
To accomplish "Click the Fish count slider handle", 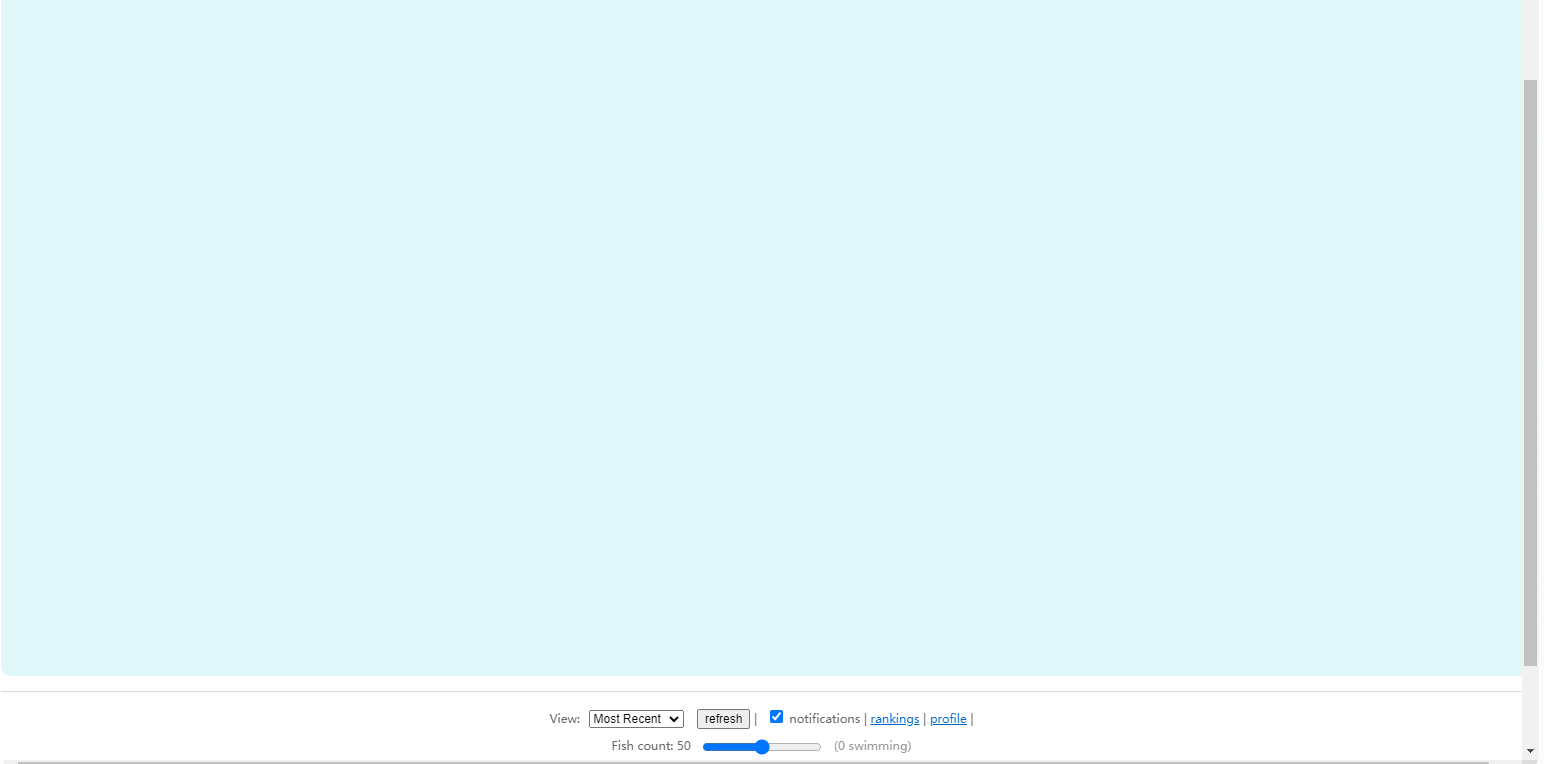I will (x=762, y=747).
